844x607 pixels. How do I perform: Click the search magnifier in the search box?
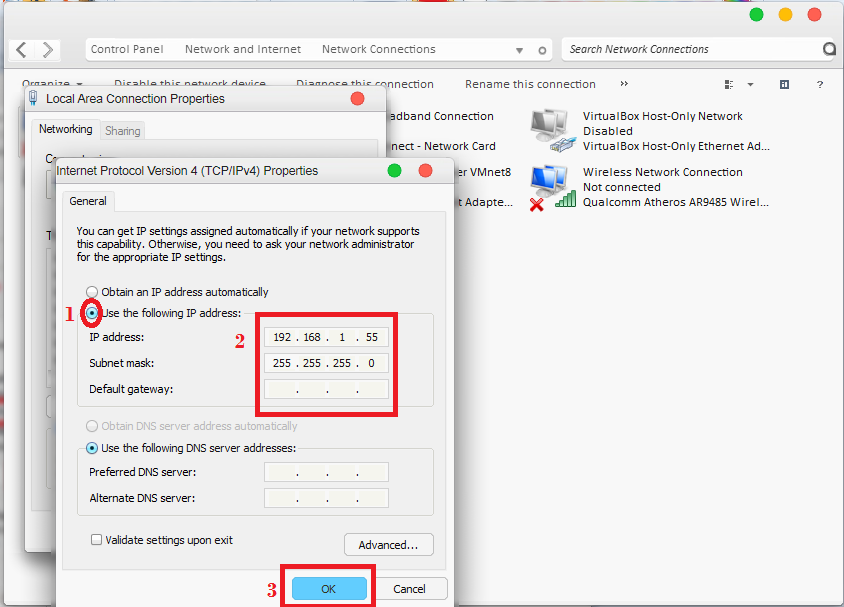[829, 49]
